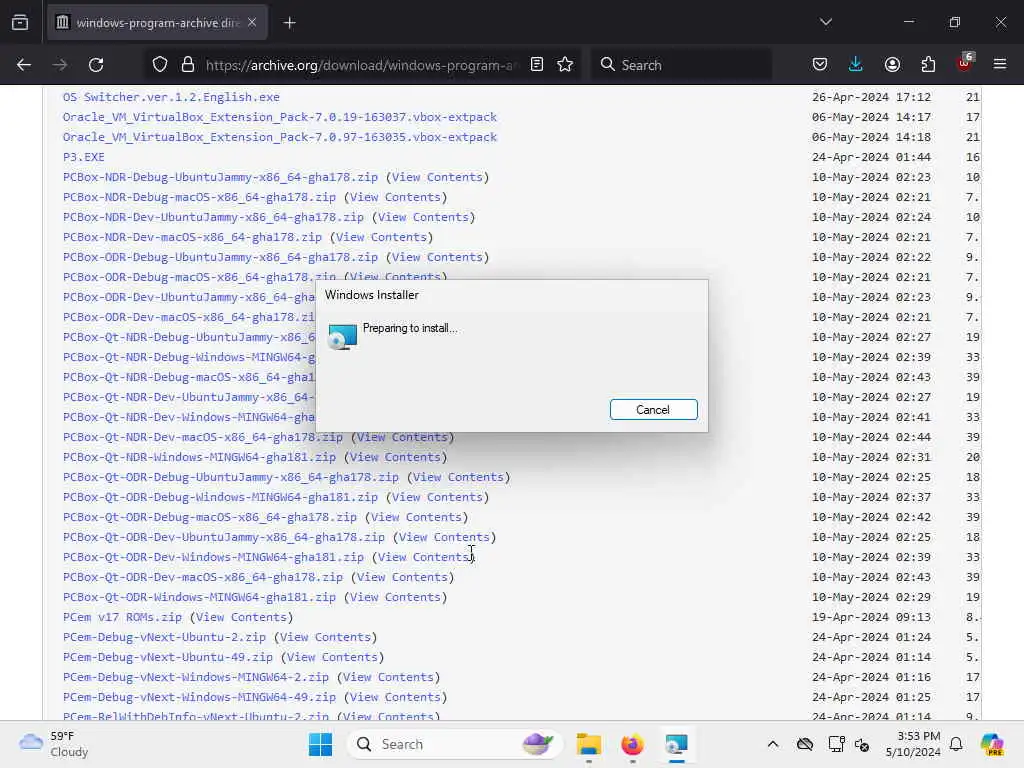The height and width of the screenshot is (768, 1024).
Task: Click date 26-Apr-2024 17:12 text
Action: pyautogui.click(x=871, y=97)
